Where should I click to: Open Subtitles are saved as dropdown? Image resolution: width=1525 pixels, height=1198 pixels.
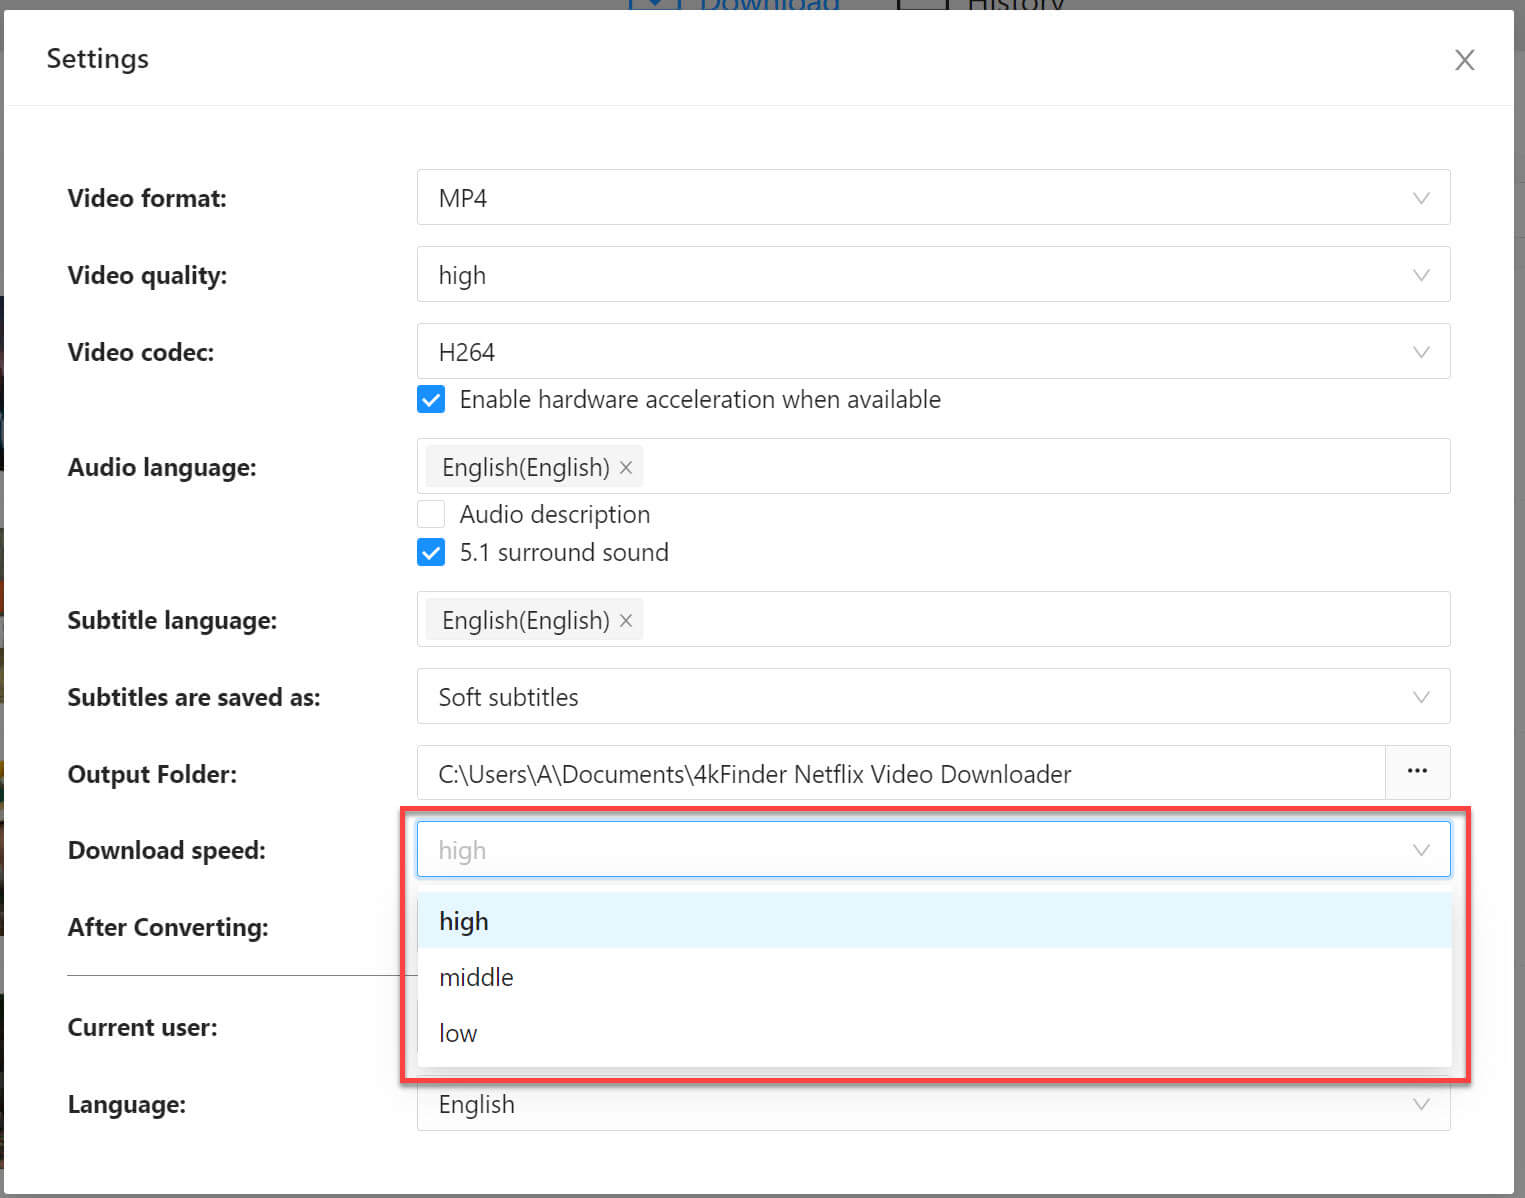(933, 696)
